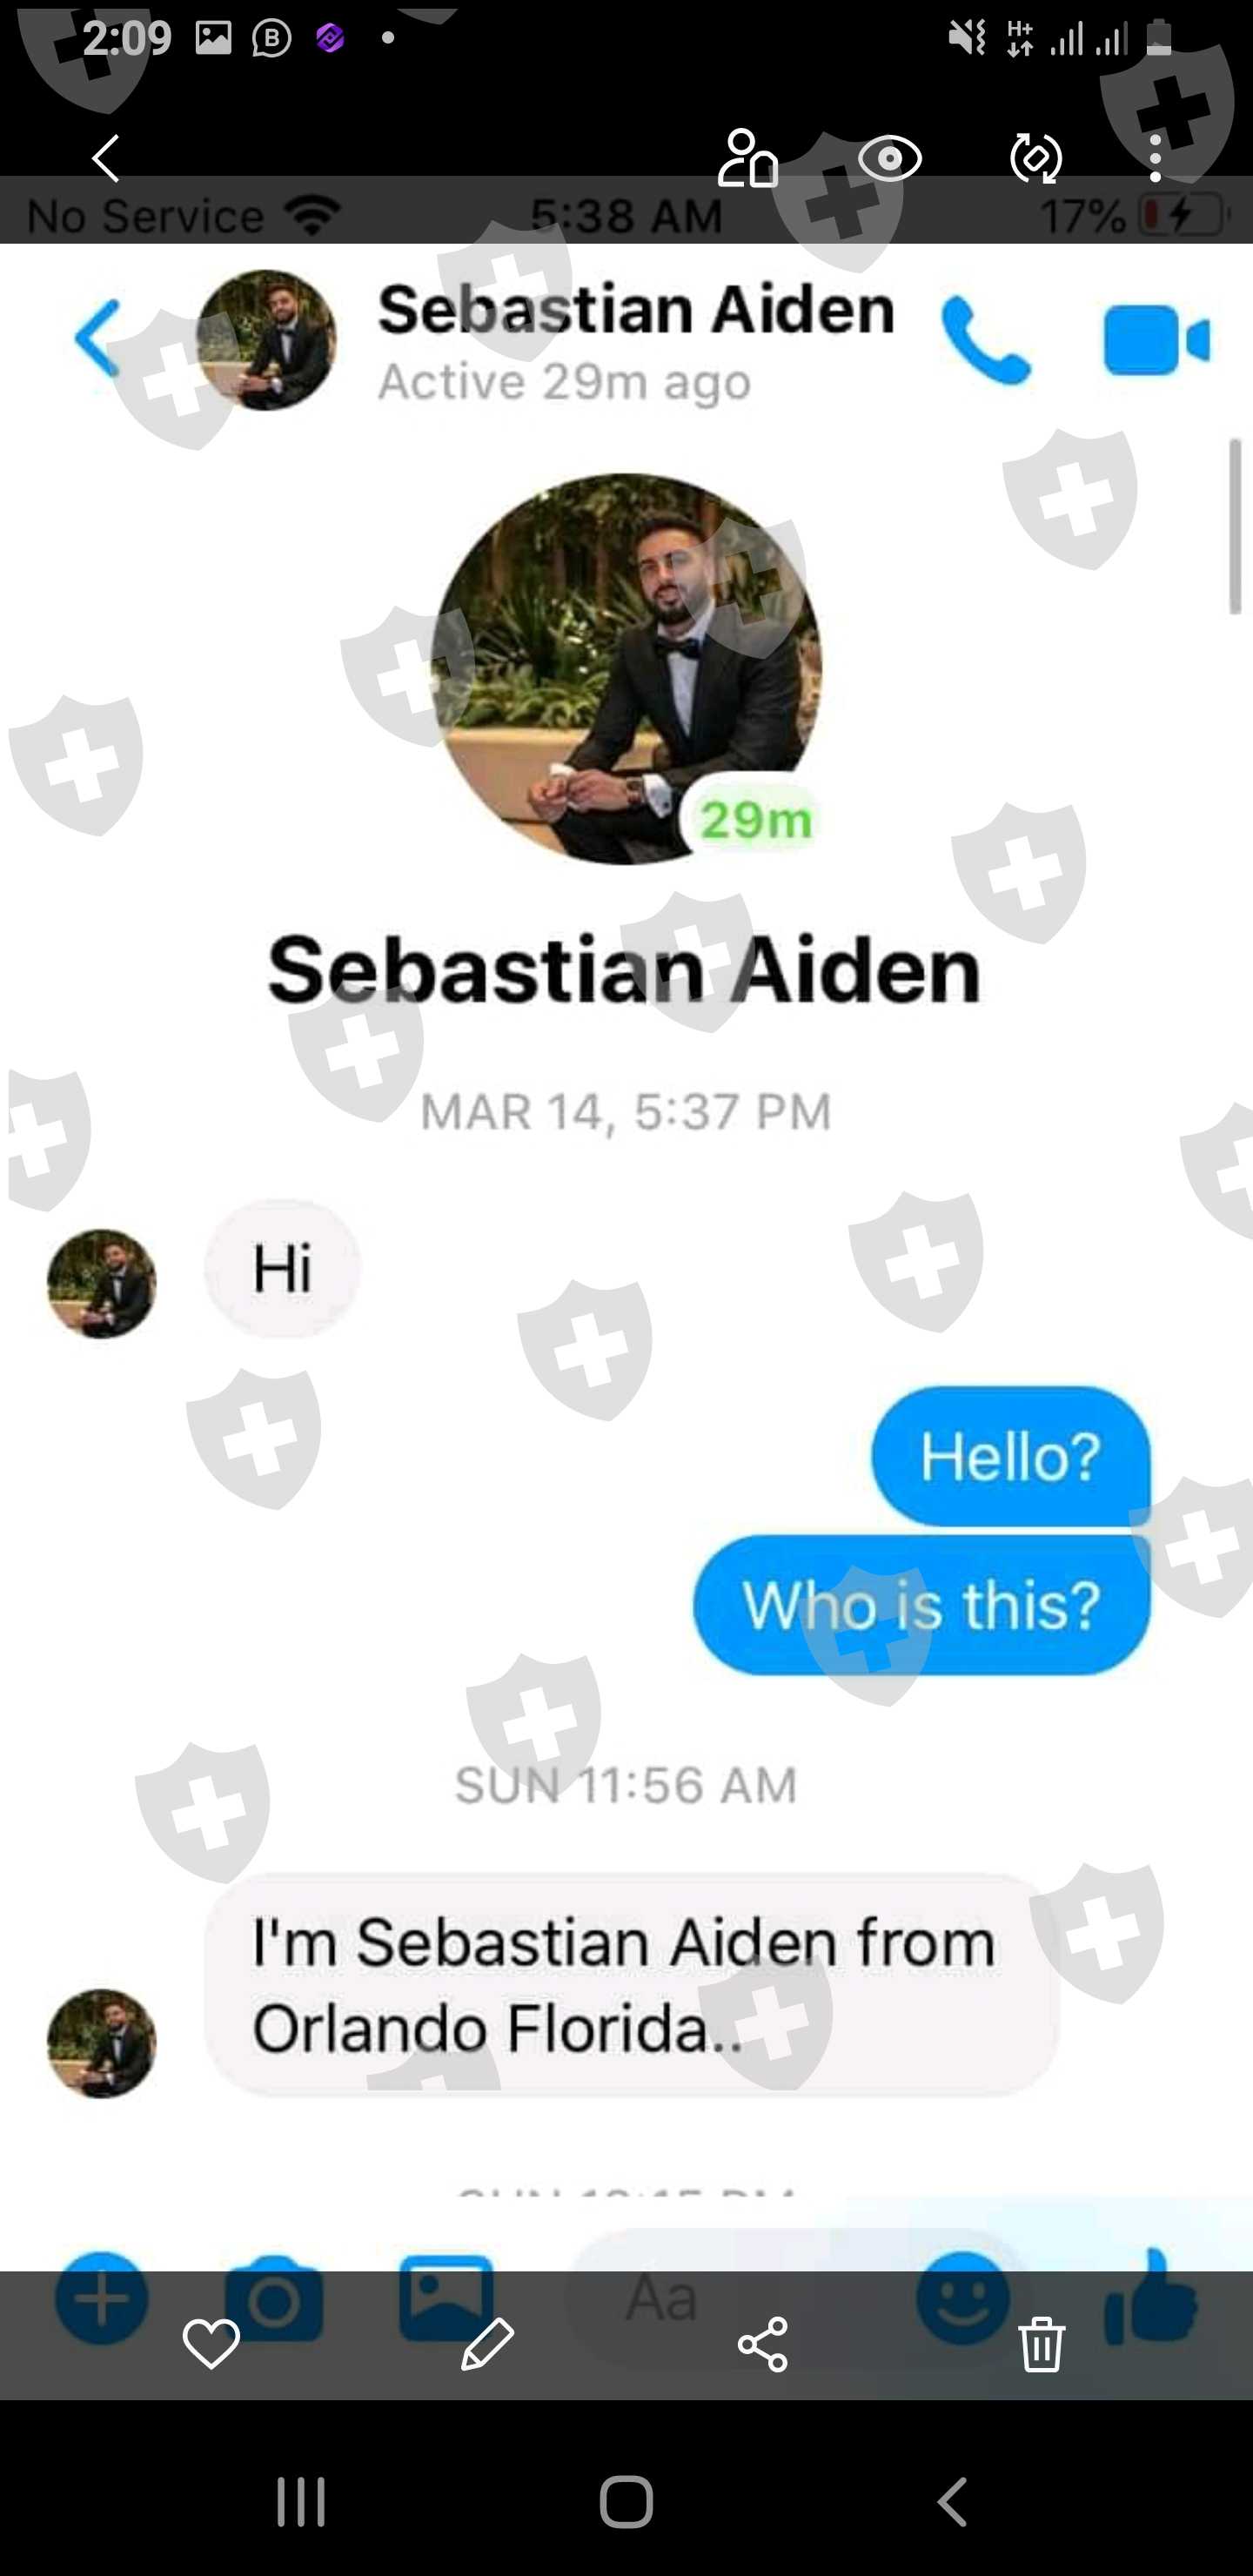The height and width of the screenshot is (2576, 1253).
Task: Start a voice call with Sebastian Aiden
Action: coord(985,340)
